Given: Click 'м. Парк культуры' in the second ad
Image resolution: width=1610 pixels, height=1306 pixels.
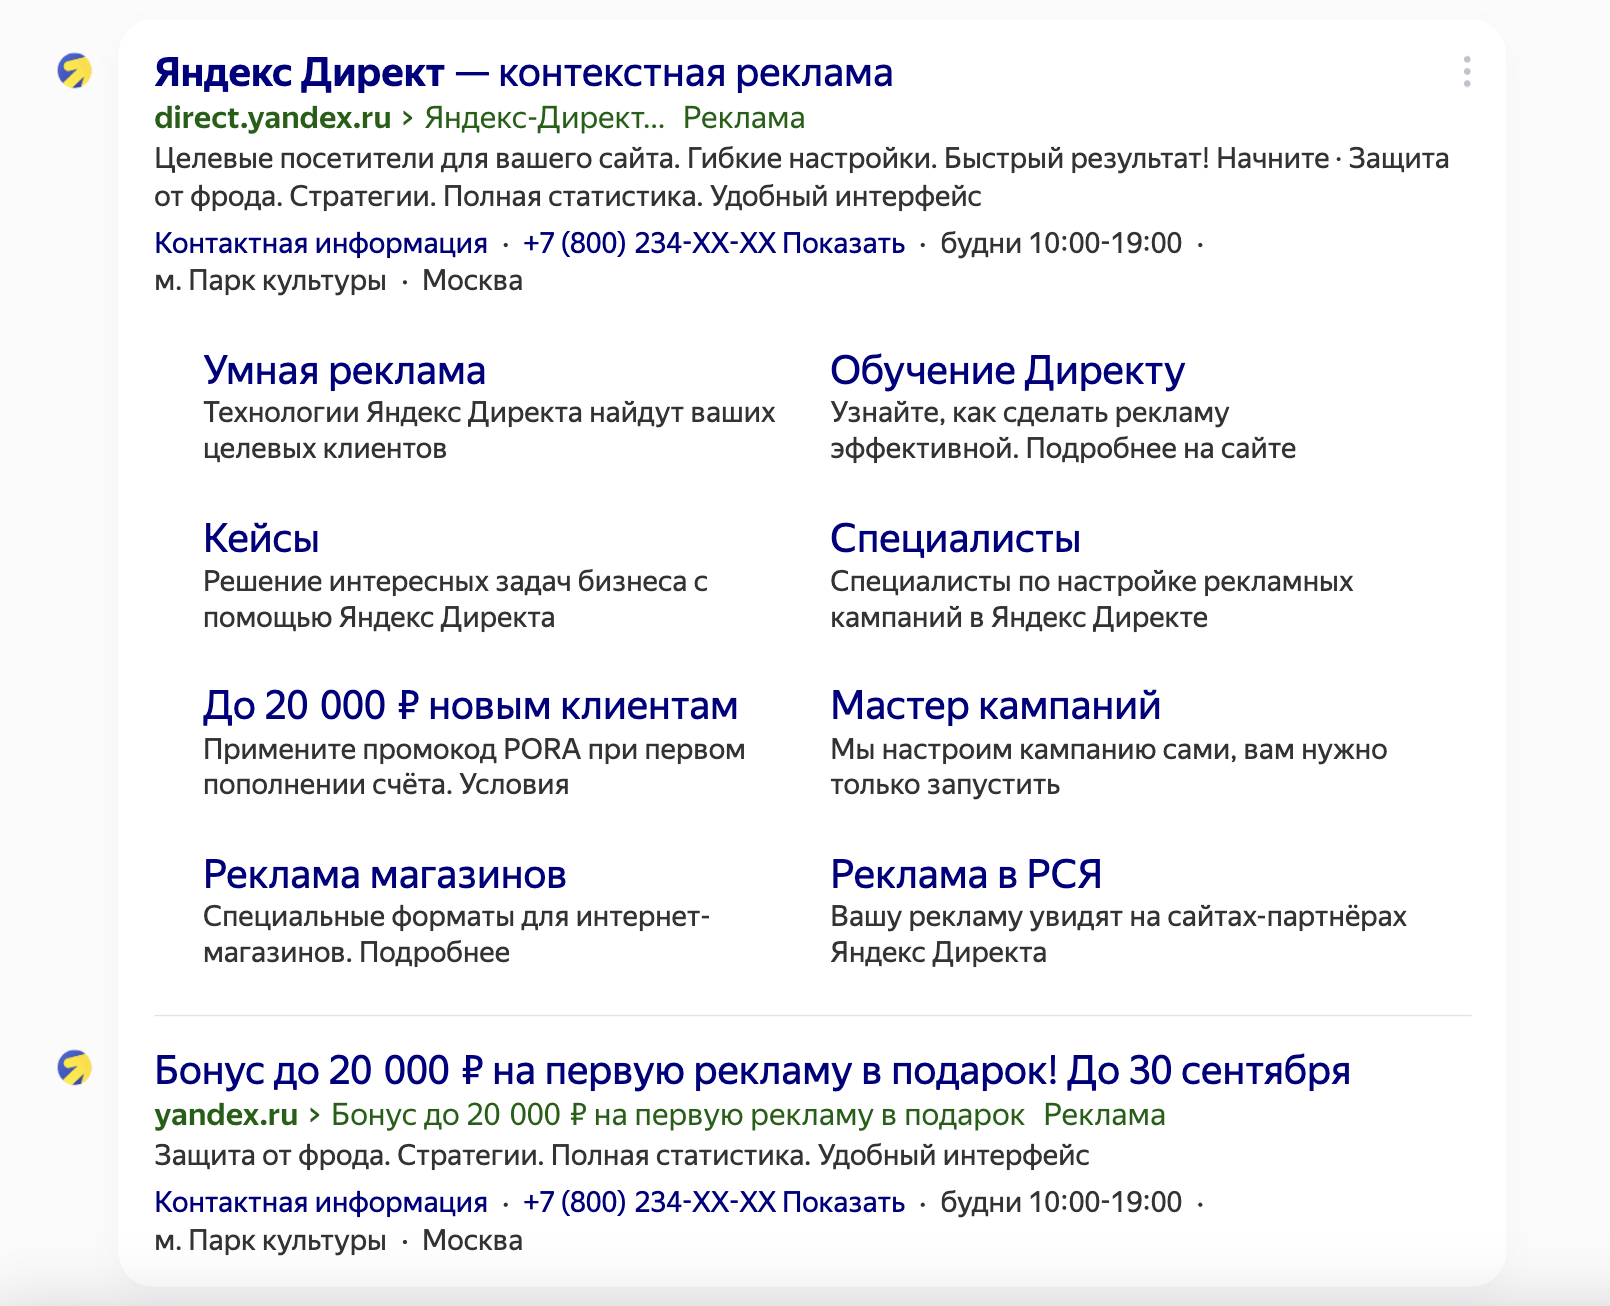Looking at the screenshot, I should [x=270, y=1240].
